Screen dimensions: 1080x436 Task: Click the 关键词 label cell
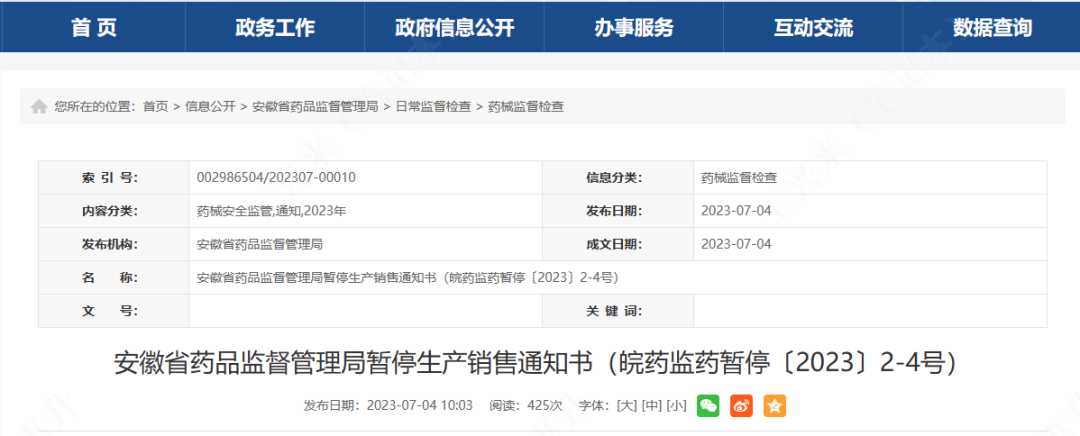coord(618,311)
